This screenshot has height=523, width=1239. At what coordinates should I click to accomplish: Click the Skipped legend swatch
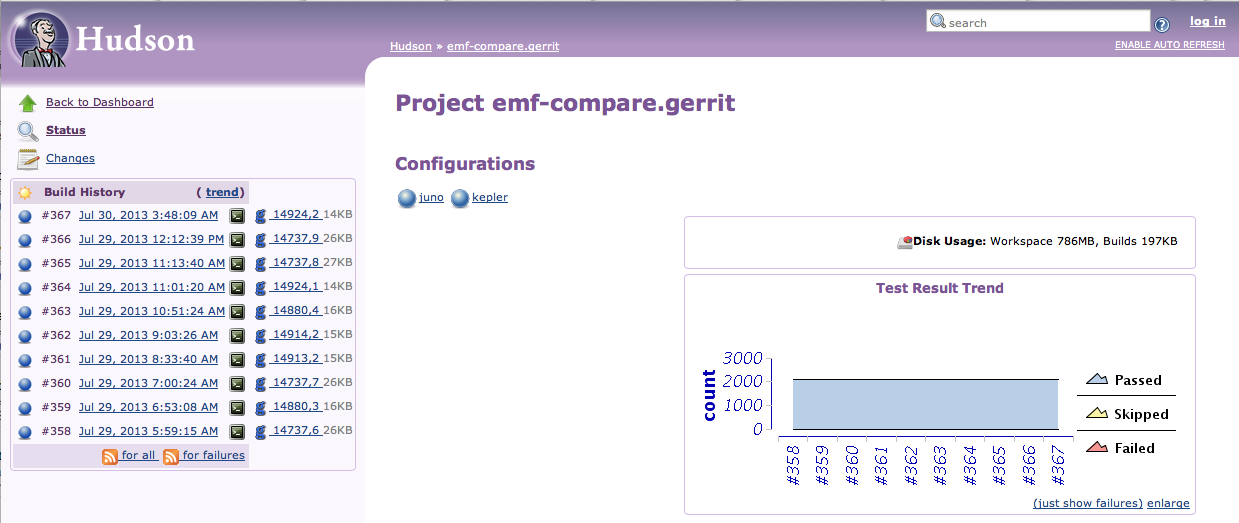click(x=1097, y=413)
